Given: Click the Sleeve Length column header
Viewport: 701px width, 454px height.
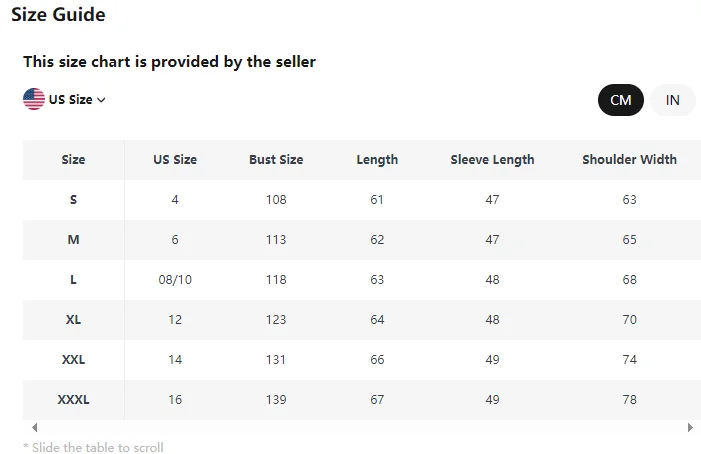Looking at the screenshot, I should [492, 160].
